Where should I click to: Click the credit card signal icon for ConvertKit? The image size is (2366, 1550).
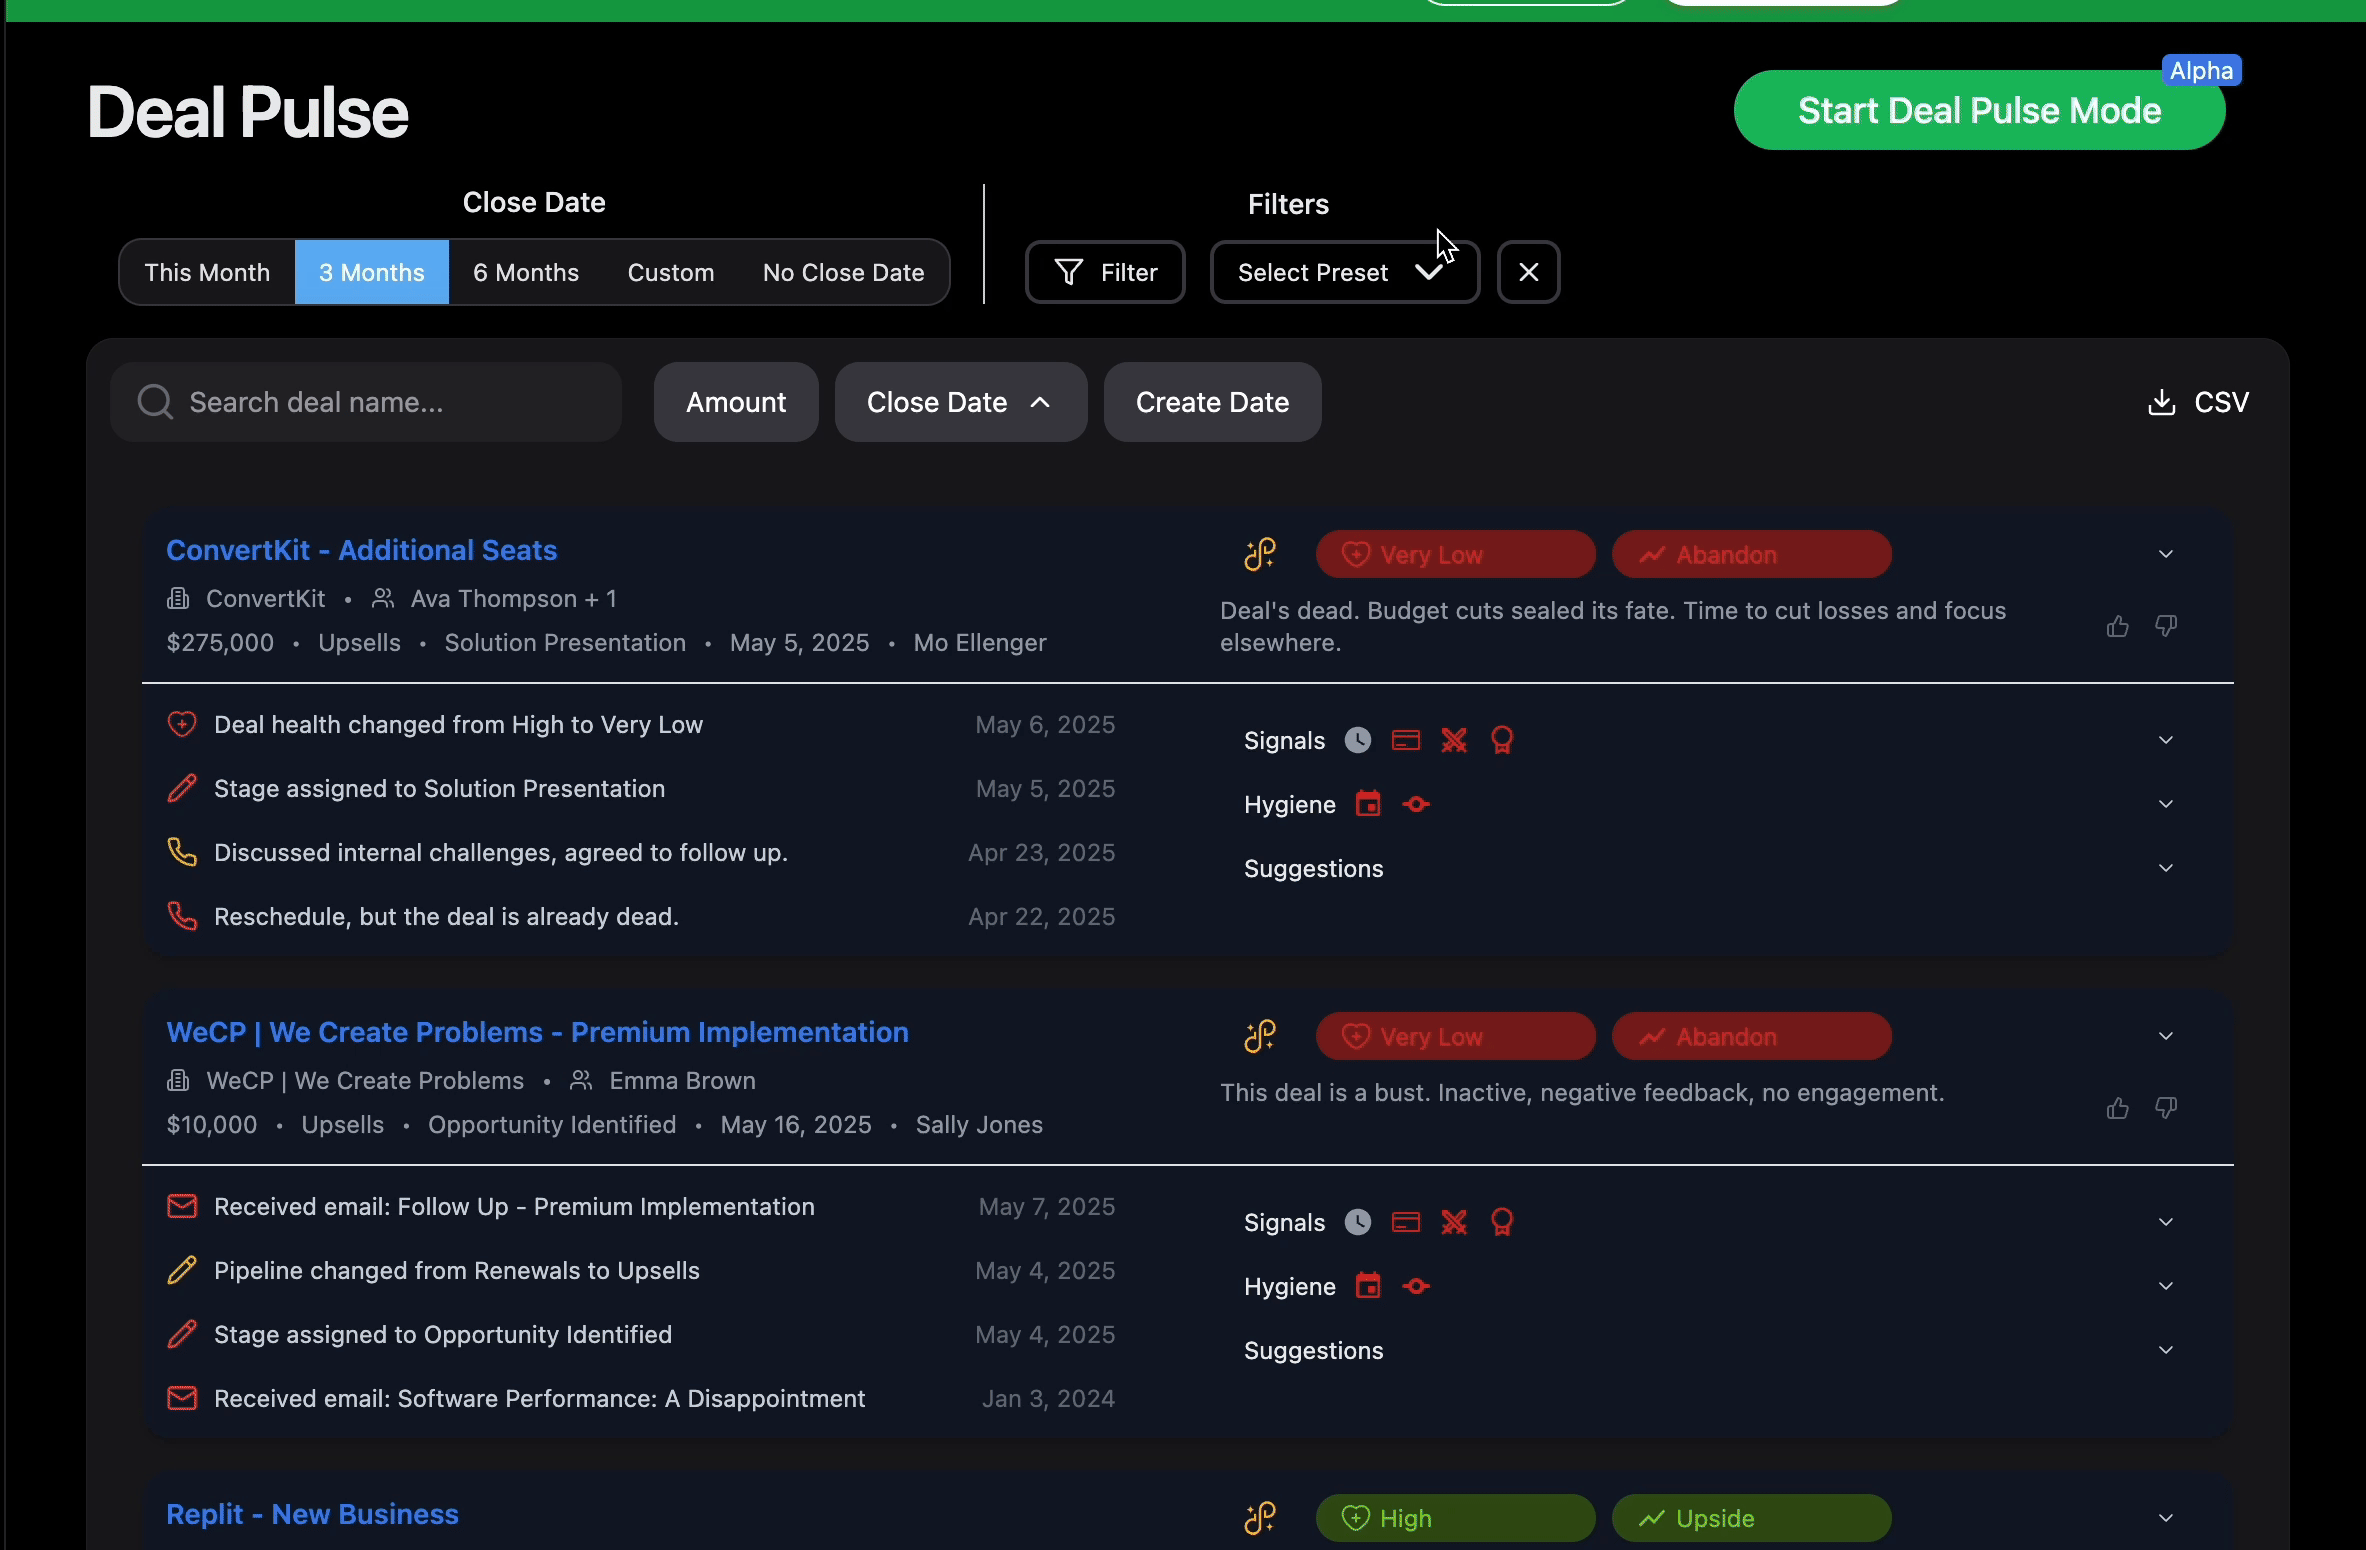coord(1406,740)
